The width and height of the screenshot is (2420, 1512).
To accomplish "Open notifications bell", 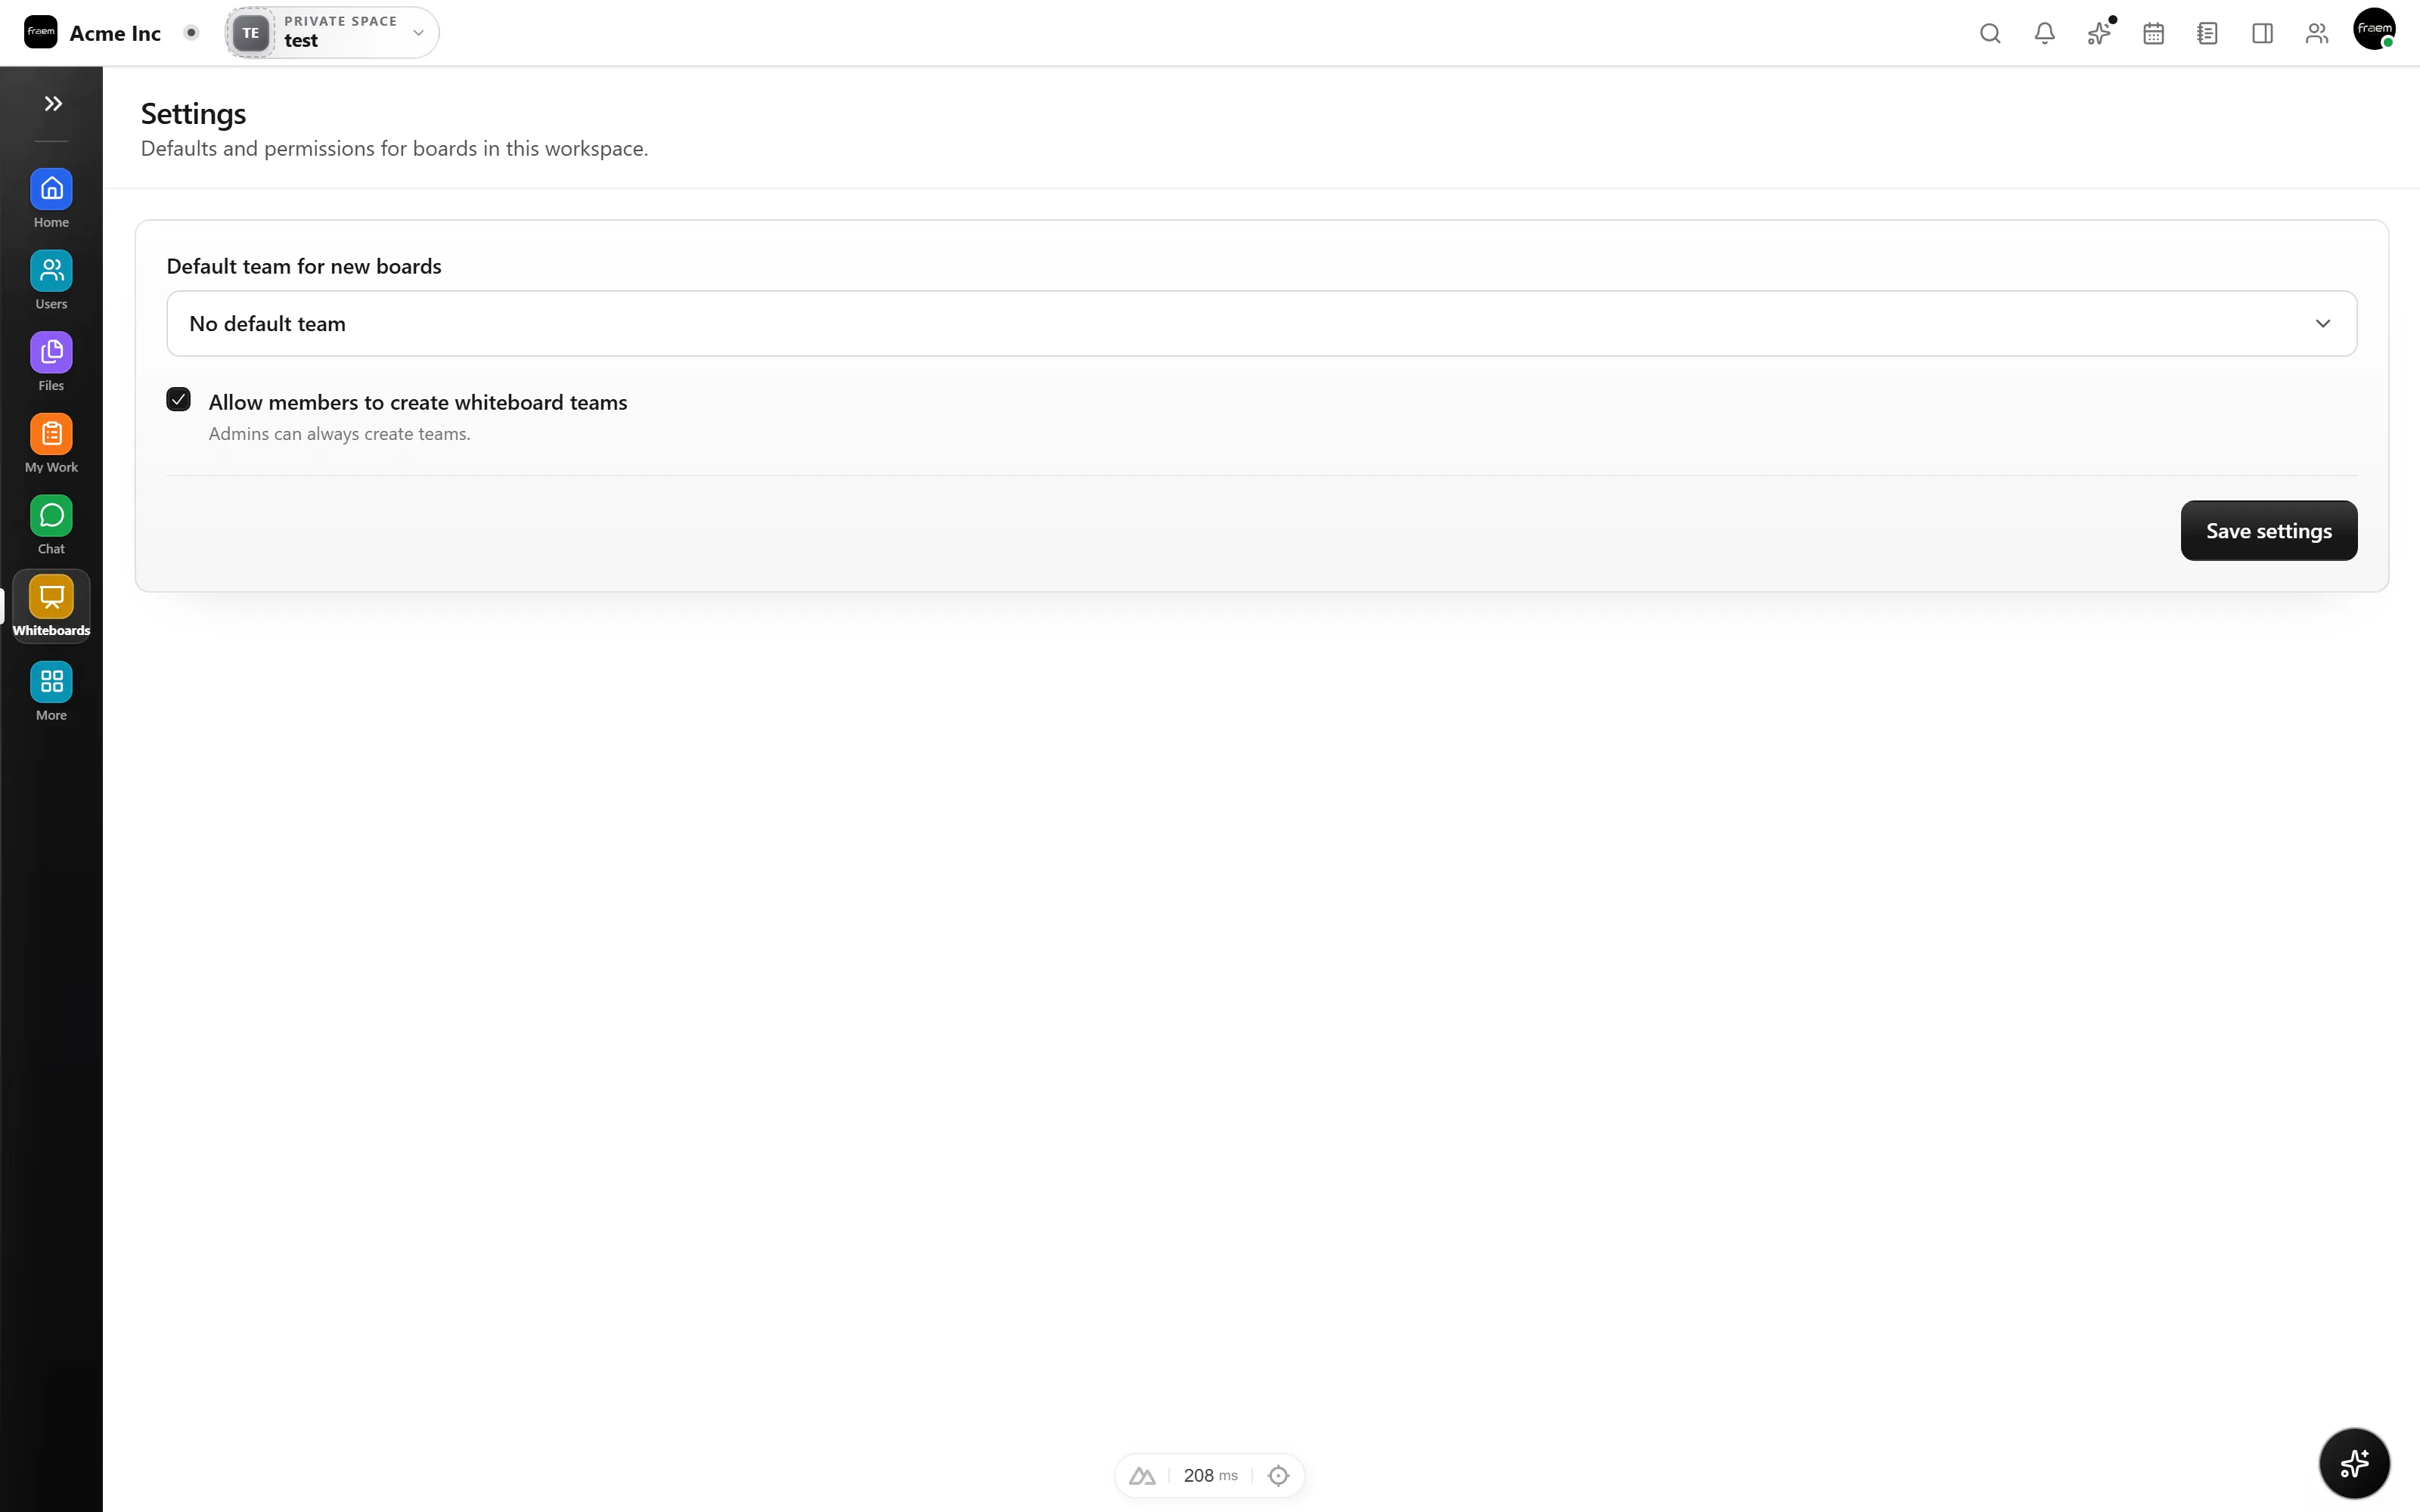I will pyautogui.click(x=2044, y=33).
